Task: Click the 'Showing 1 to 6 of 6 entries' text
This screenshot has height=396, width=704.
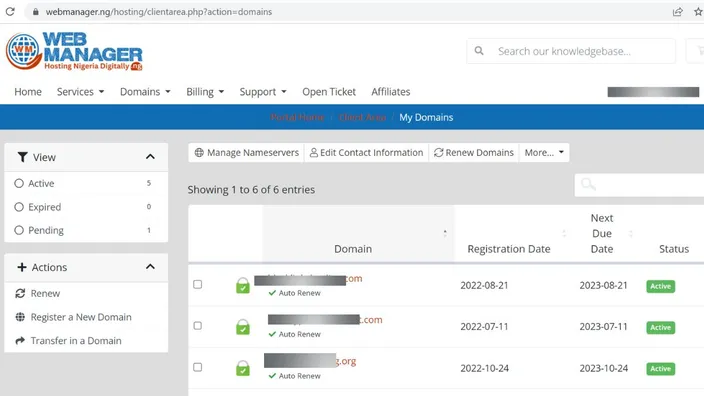Action: [x=251, y=189]
